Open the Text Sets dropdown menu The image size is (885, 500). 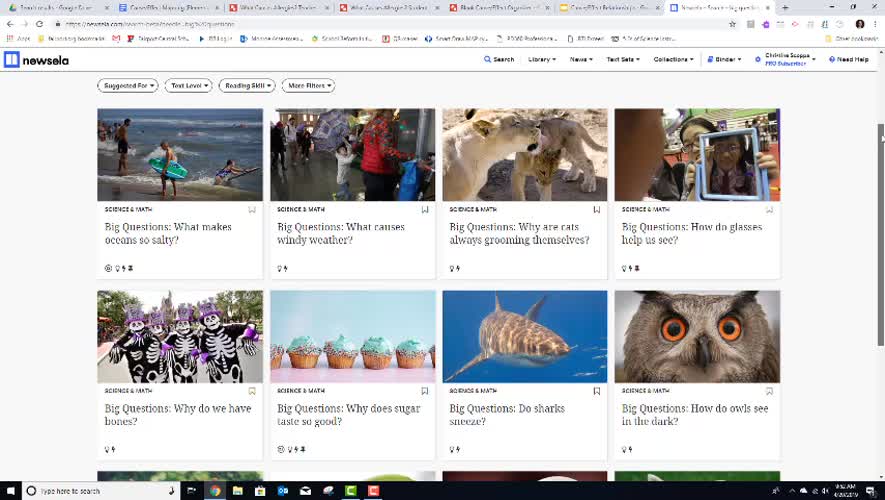(x=623, y=59)
